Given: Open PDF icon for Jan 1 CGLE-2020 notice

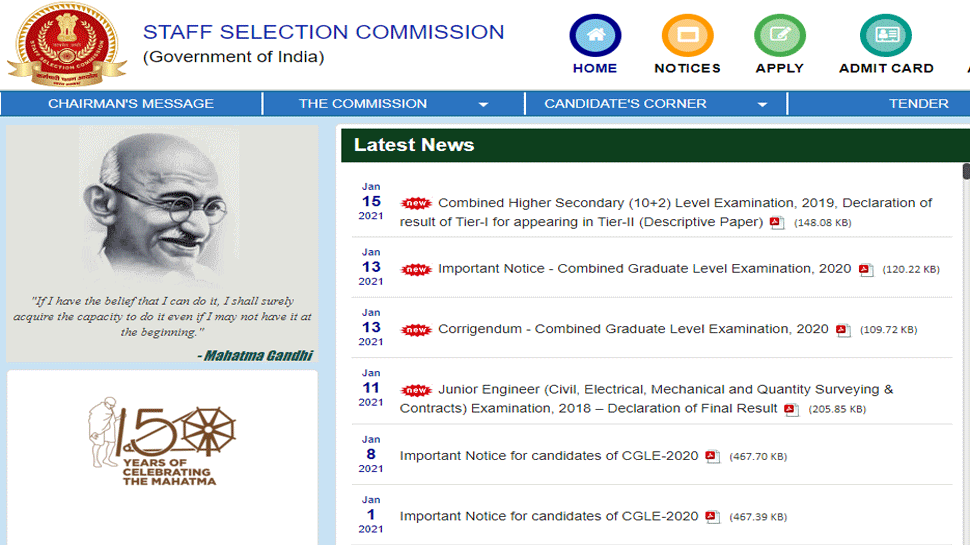Looking at the screenshot, I should [x=713, y=517].
